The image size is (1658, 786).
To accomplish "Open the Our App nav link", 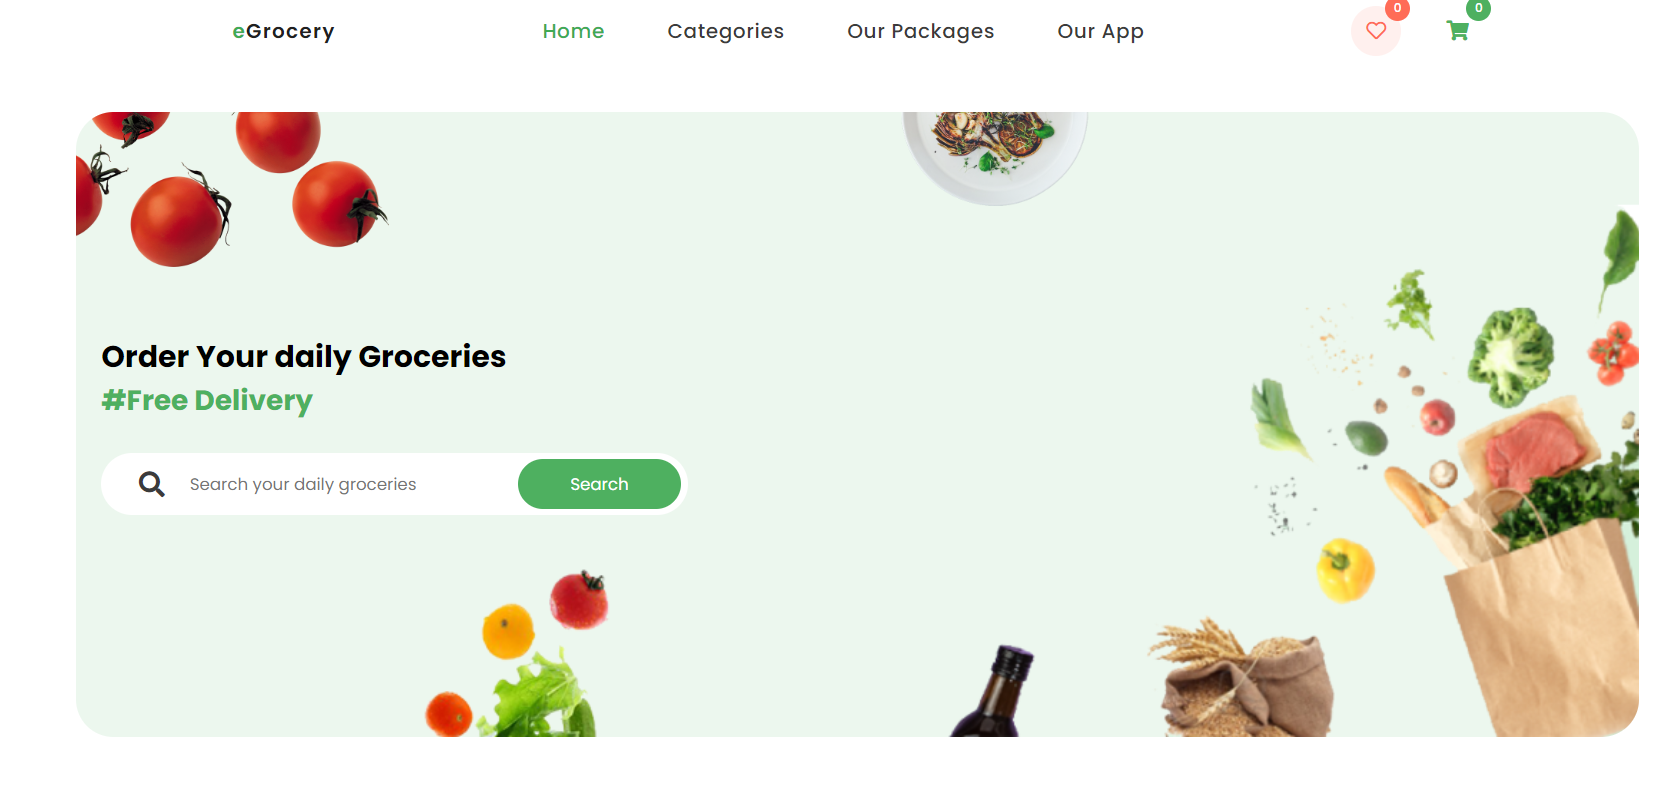I will pos(1100,31).
